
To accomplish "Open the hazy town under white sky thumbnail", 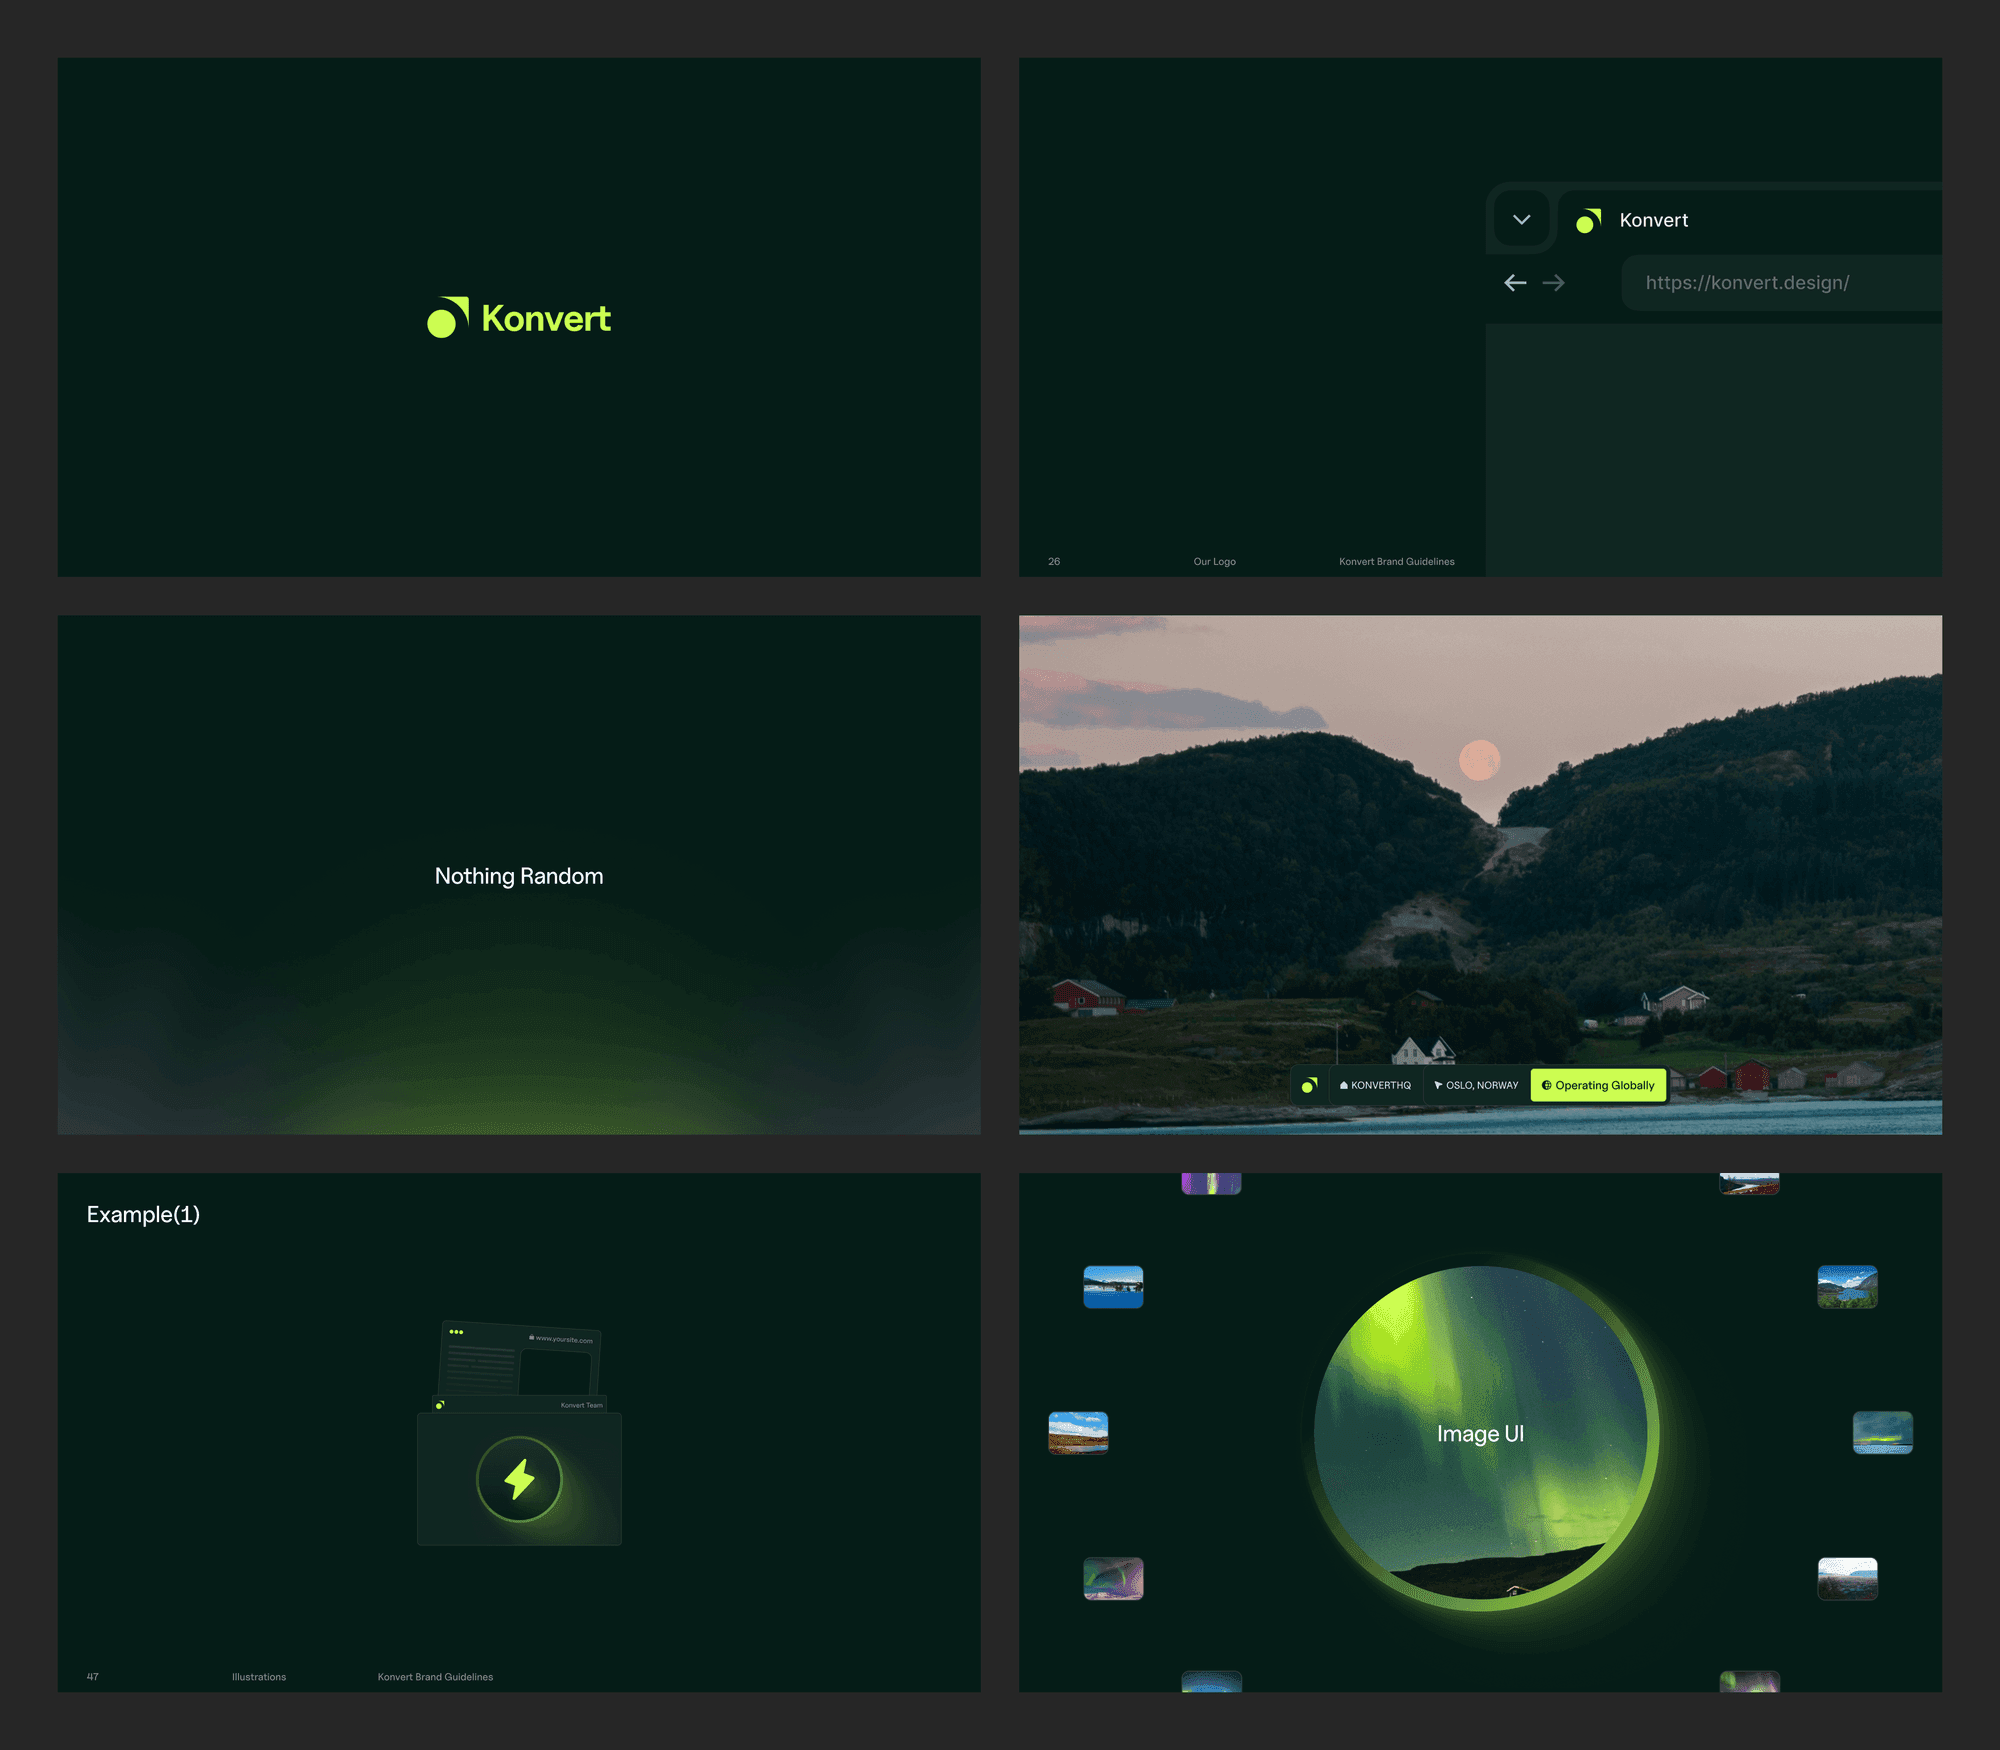I will pos(1847,1579).
